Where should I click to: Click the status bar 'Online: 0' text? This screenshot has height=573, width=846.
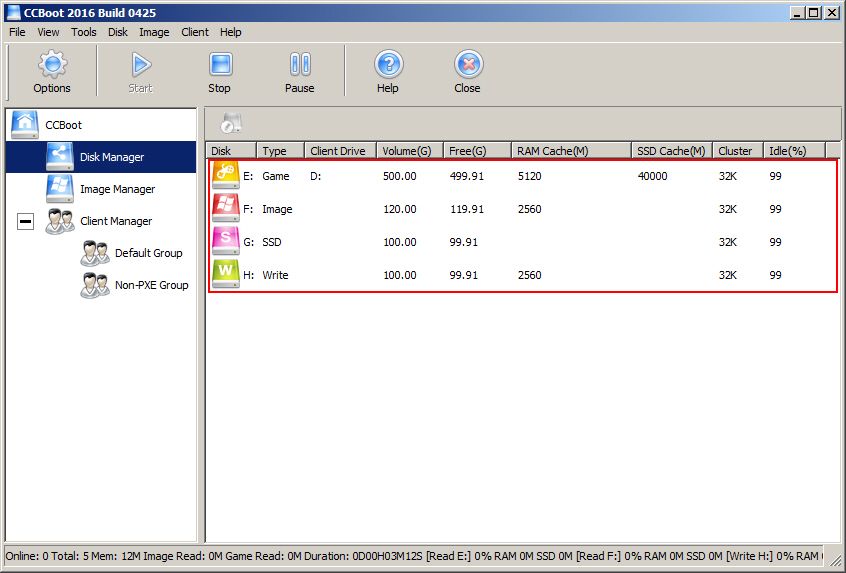pos(27,556)
